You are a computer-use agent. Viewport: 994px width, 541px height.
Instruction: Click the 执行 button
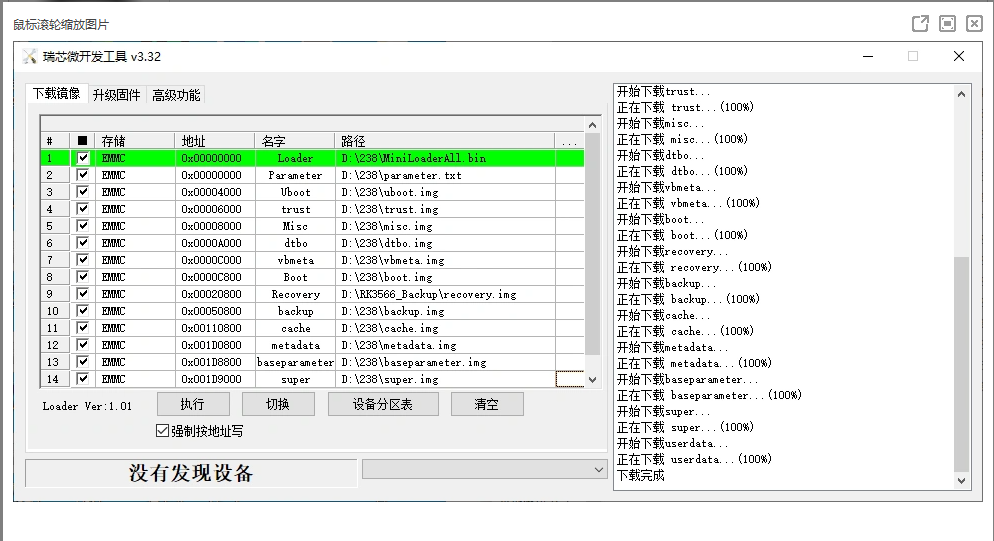click(193, 404)
